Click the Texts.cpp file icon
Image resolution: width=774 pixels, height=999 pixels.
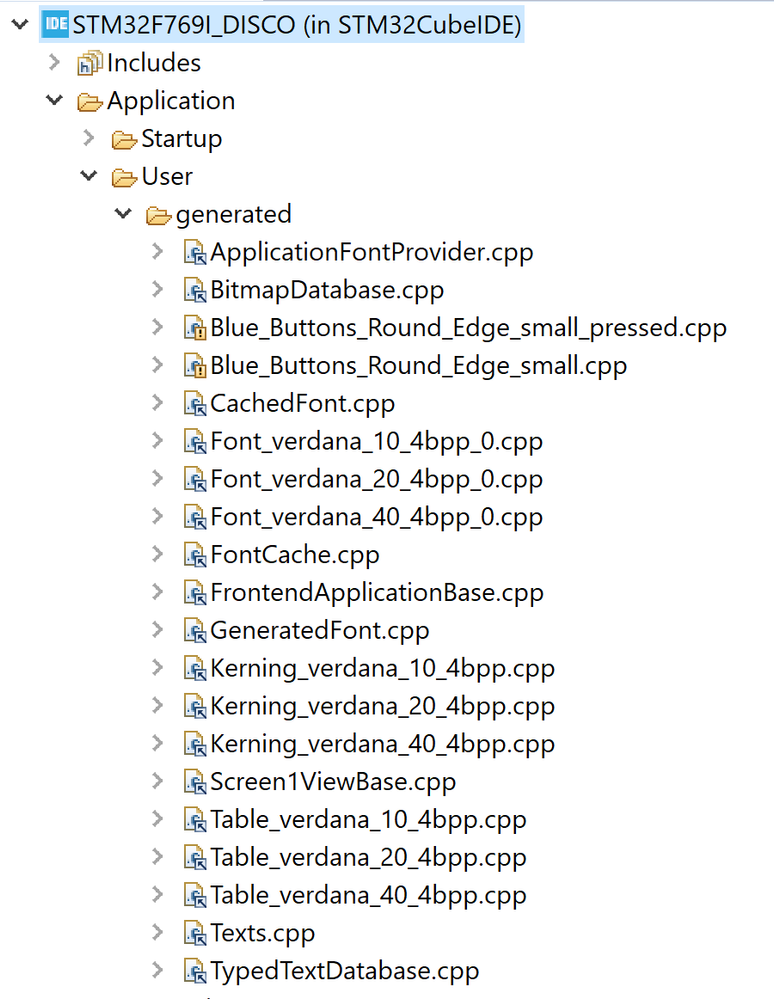[x=194, y=934]
